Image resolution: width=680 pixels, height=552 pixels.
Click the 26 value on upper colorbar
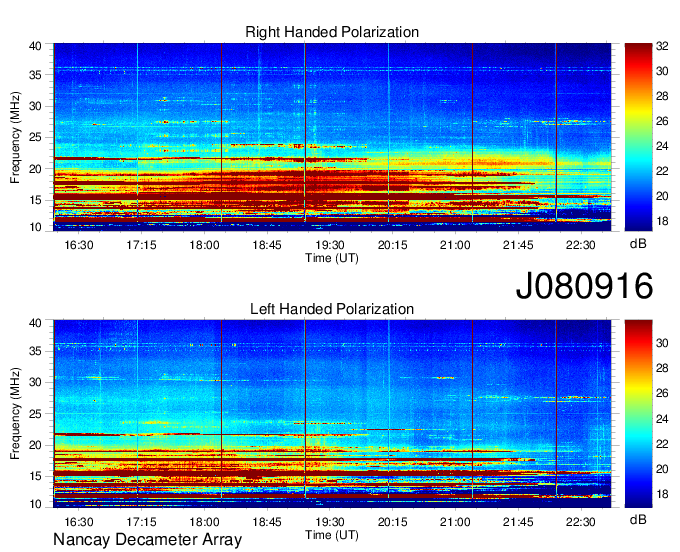[x=662, y=121]
